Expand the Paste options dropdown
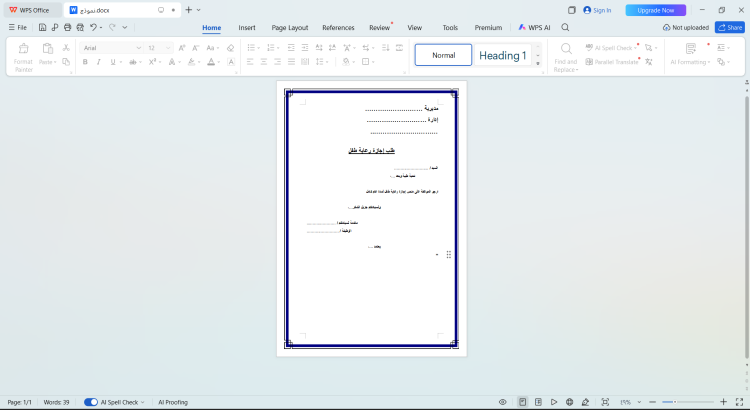Viewport: 750px width, 410px height. point(55,63)
